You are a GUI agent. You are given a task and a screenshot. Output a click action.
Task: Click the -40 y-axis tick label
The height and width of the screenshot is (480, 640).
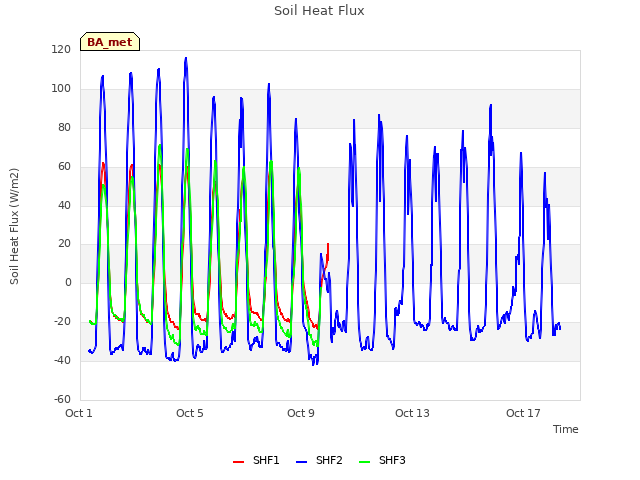click(62, 360)
